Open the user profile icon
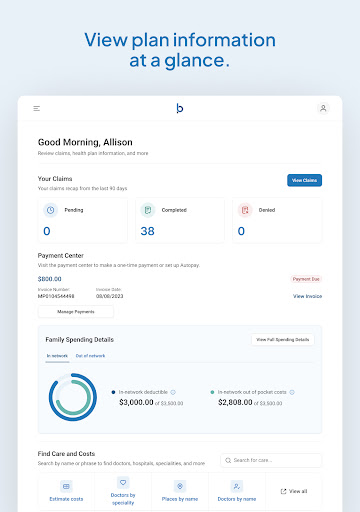The height and width of the screenshot is (512, 360). pyautogui.click(x=323, y=108)
